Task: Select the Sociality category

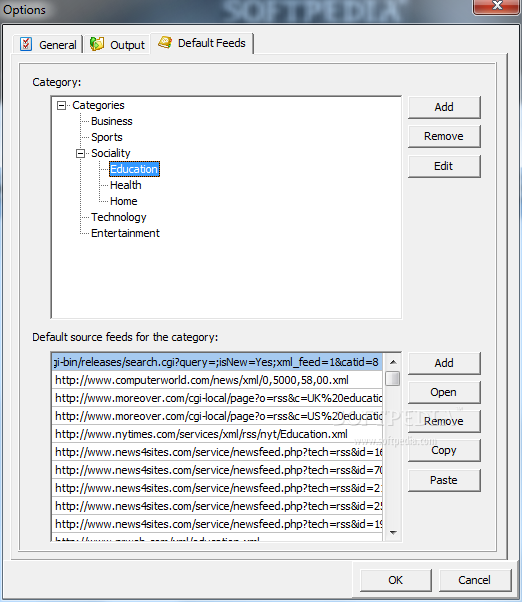Action: 111,153
